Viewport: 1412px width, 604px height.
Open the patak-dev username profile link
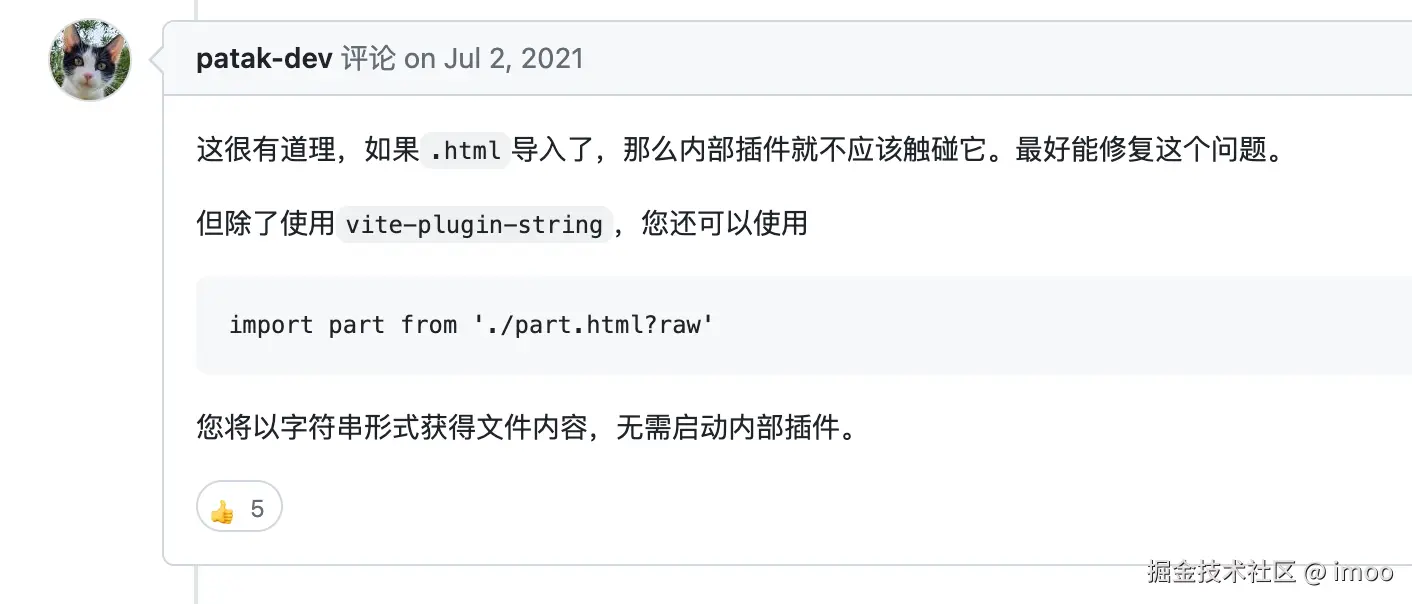click(x=264, y=58)
